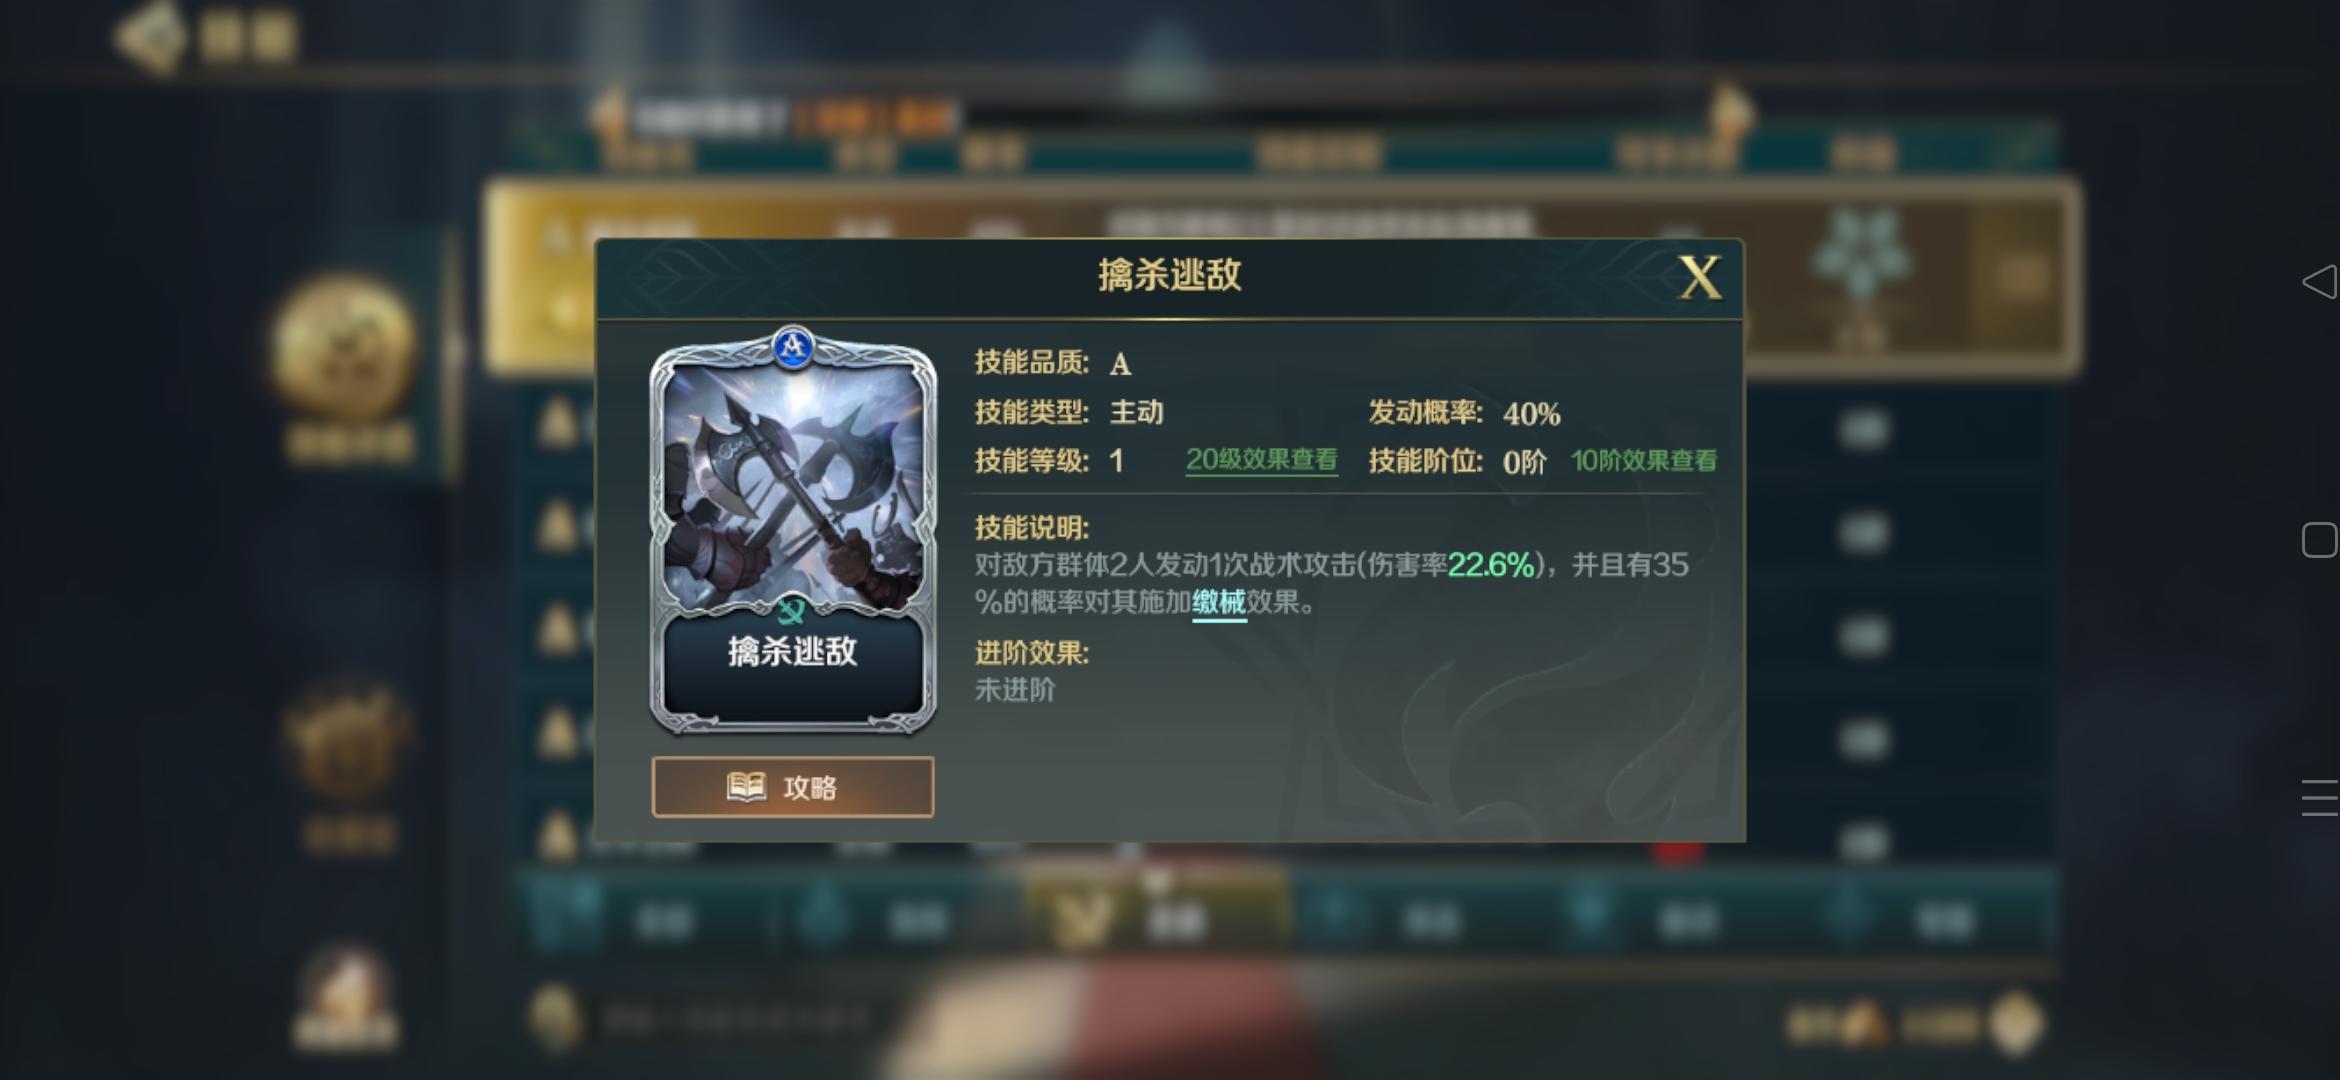Tap the blurred chest icon in sidebar
Viewport: 2340px width, 1080px height.
[x=347, y=740]
